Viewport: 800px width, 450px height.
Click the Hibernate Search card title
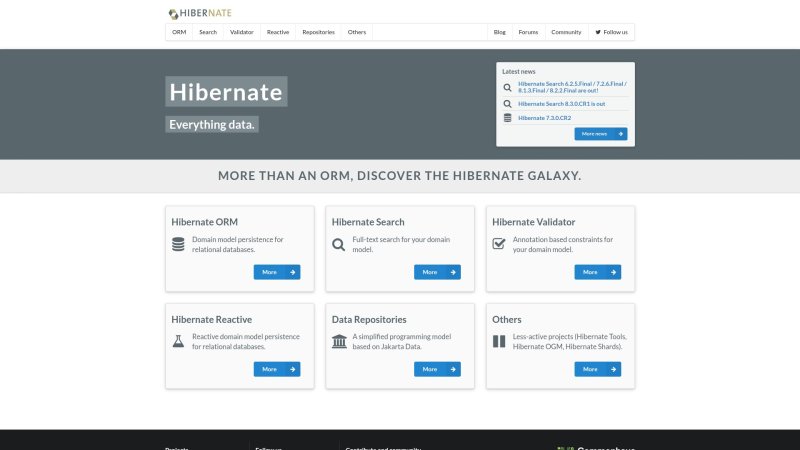click(x=368, y=222)
